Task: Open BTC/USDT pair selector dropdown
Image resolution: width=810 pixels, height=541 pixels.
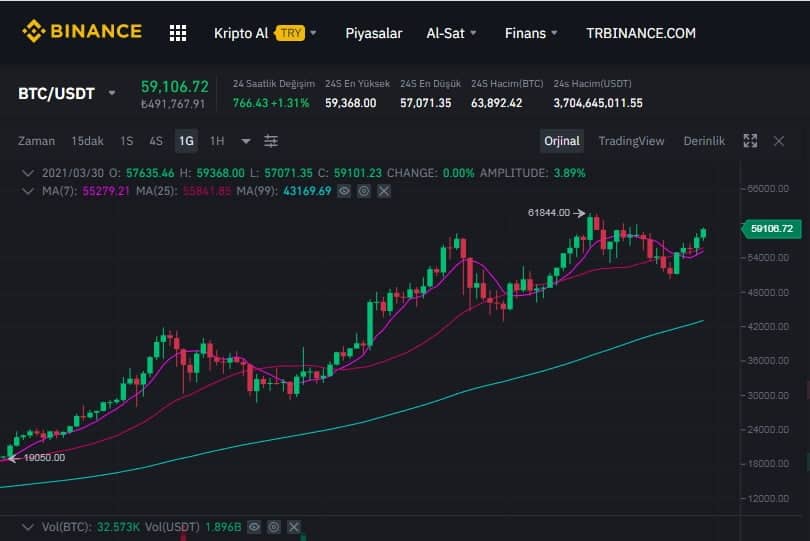Action: (x=112, y=94)
